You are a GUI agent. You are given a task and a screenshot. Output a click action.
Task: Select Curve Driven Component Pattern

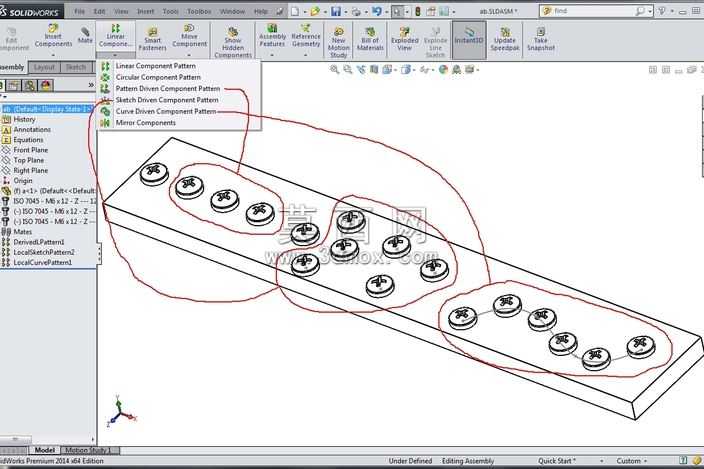pyautogui.click(x=166, y=111)
